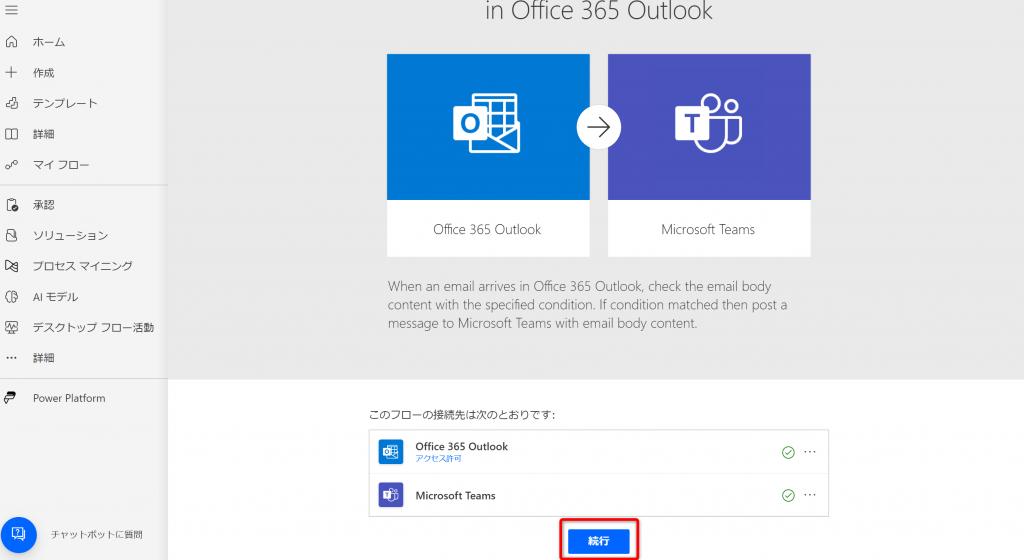Click the このフローの接続先は次のとおりです heading
The width and height of the screenshot is (1024, 560).
pos(462,414)
